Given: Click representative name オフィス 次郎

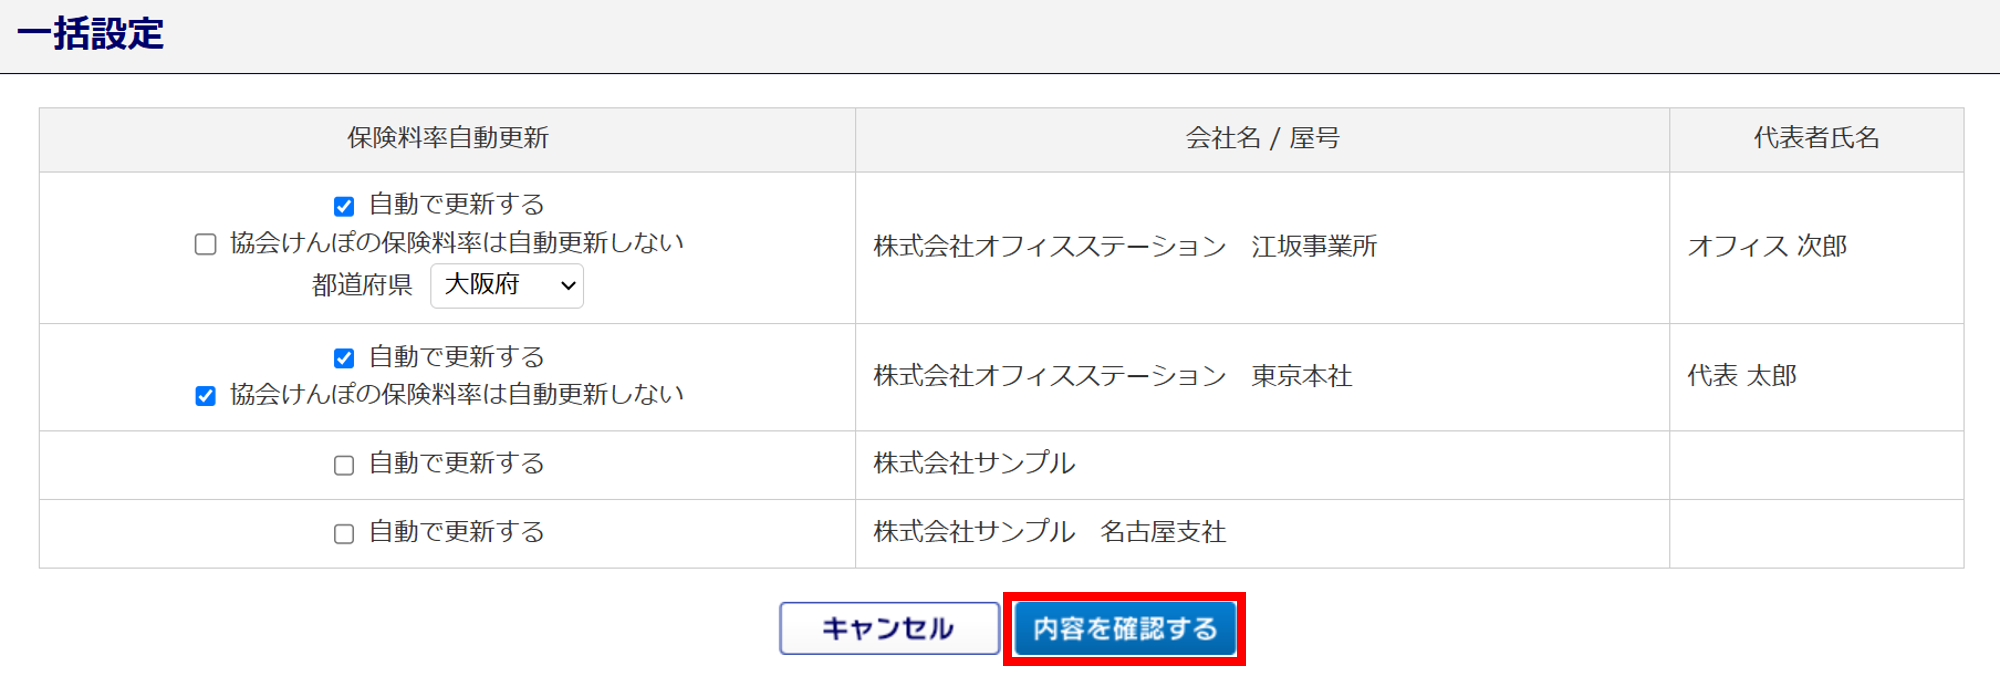Looking at the screenshot, I should point(1767,246).
